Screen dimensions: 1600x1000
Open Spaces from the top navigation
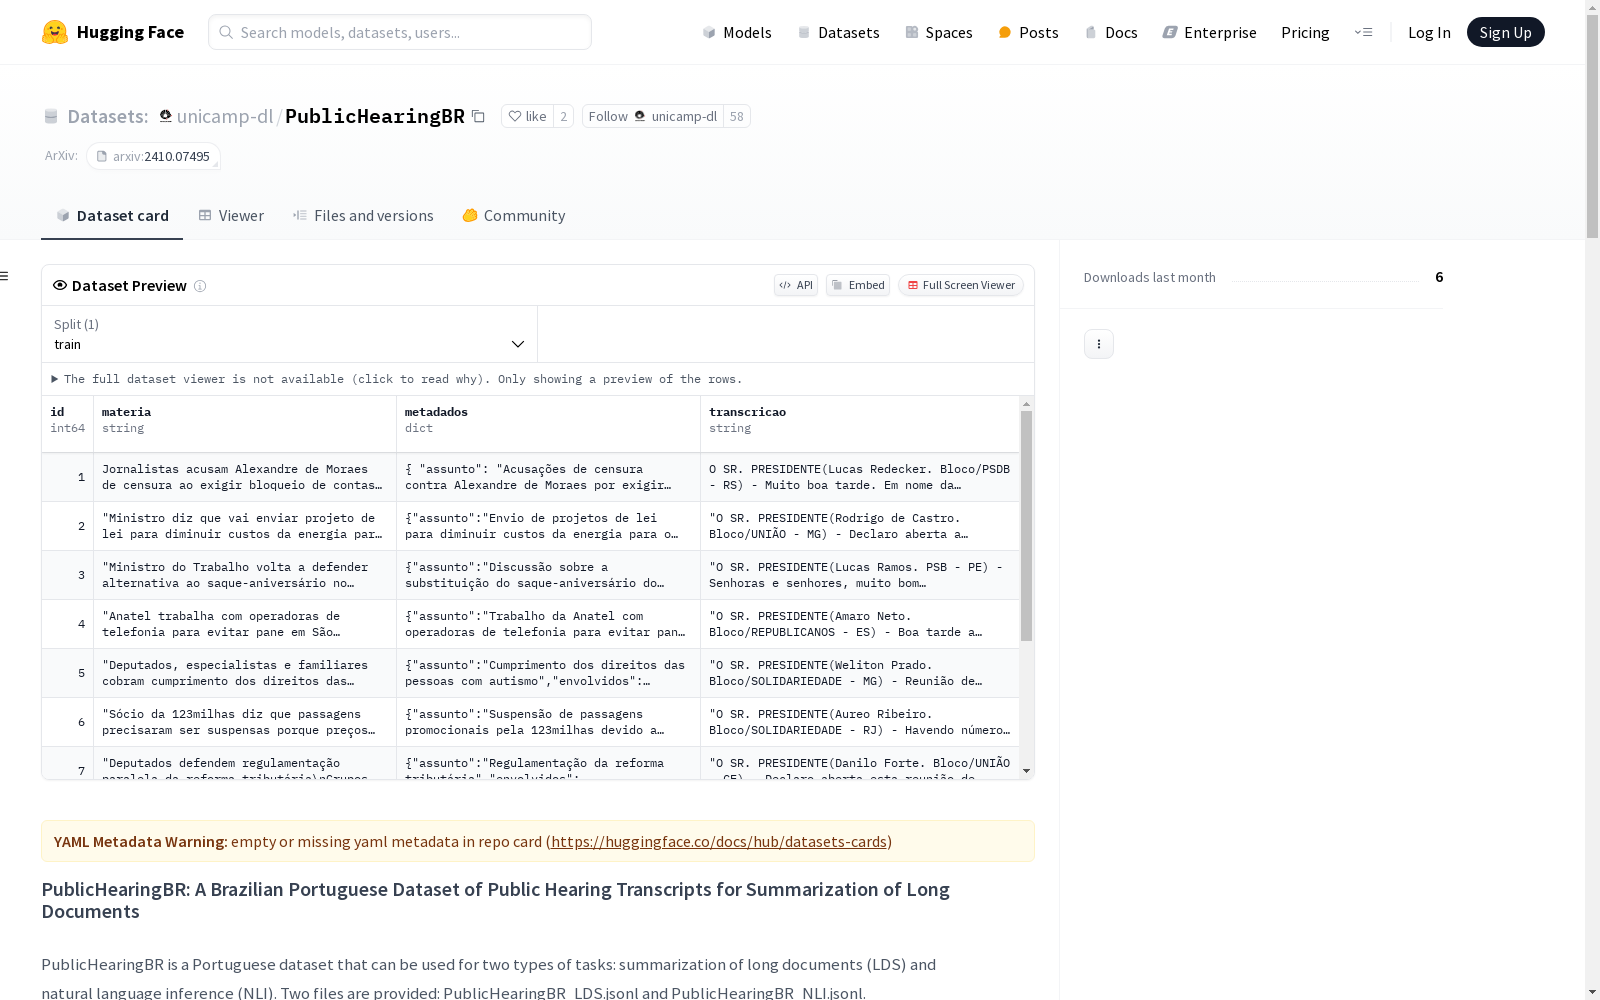click(939, 32)
